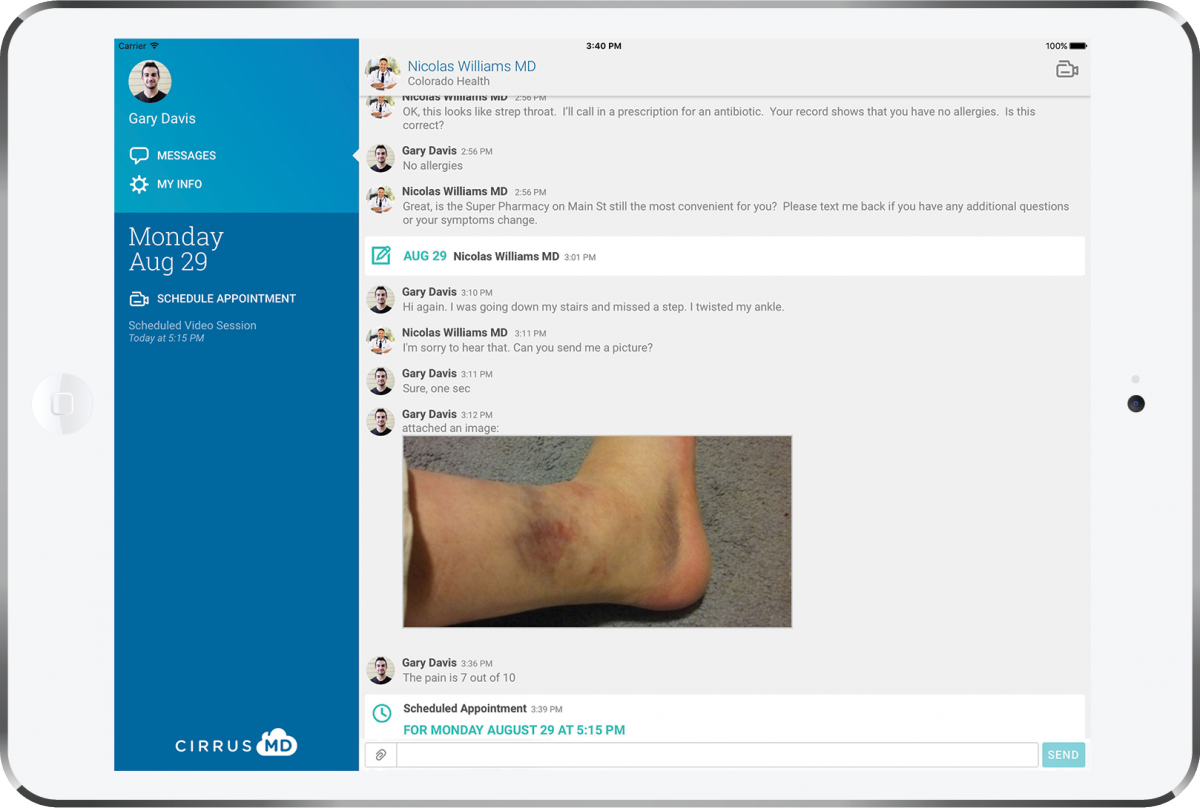Image resolution: width=1200 pixels, height=808 pixels.
Task: Click Gary Davis avatar beside pain message
Action: (380, 670)
